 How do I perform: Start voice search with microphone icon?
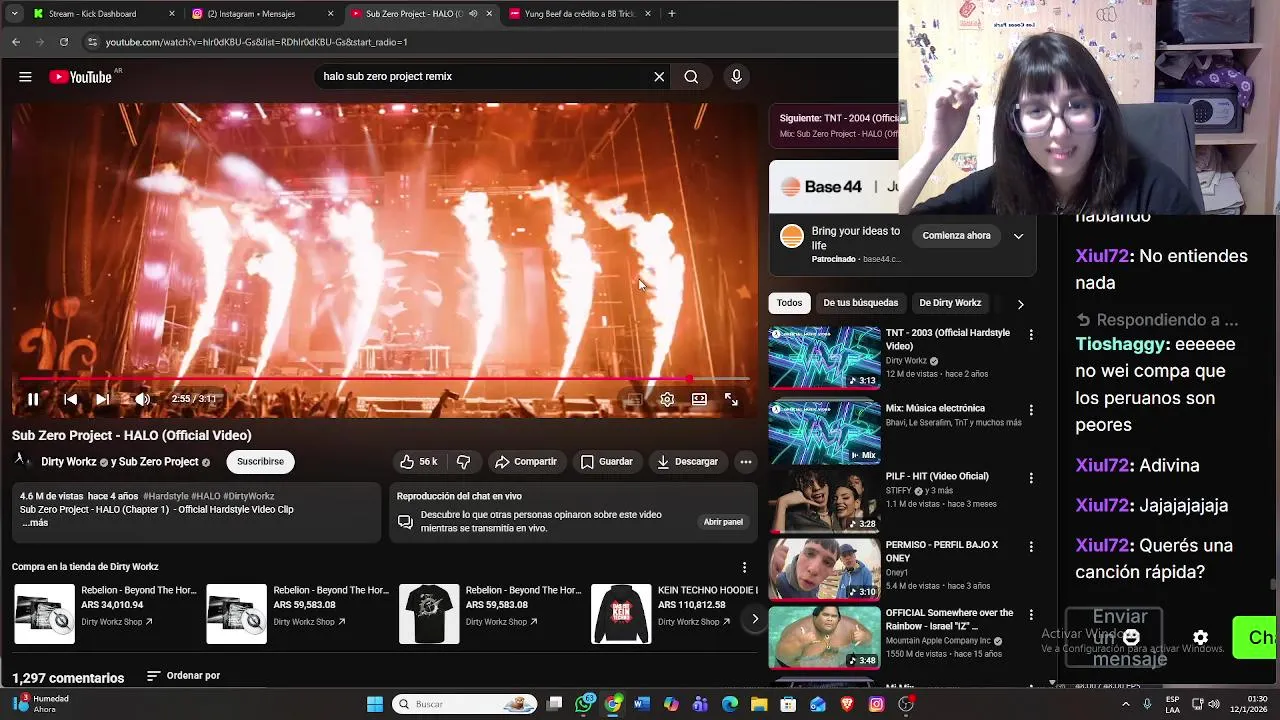736,77
